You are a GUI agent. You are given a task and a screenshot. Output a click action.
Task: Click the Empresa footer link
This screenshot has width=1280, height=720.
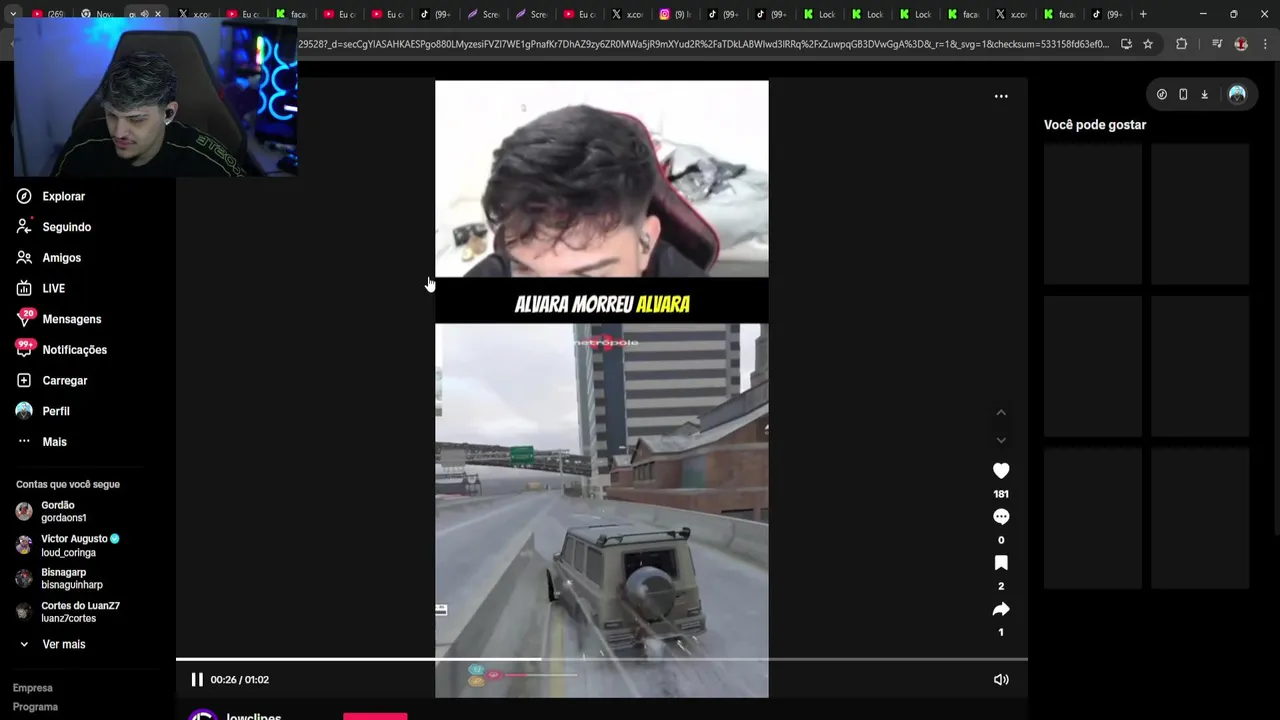click(33, 688)
